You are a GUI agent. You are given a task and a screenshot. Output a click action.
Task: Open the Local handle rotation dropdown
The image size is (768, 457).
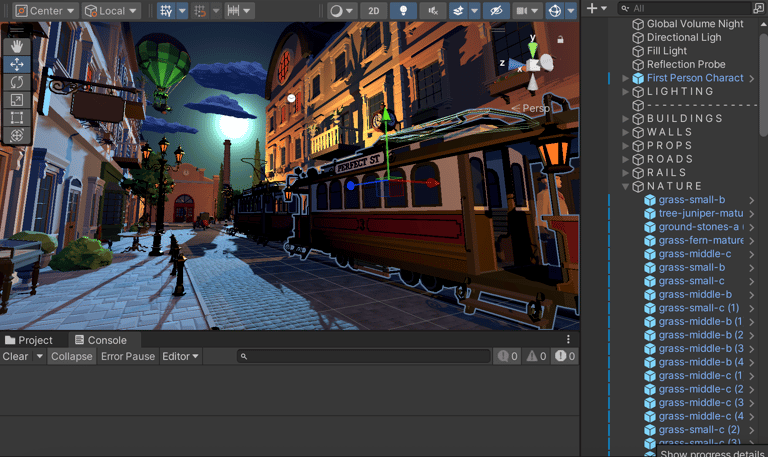[x=110, y=11]
